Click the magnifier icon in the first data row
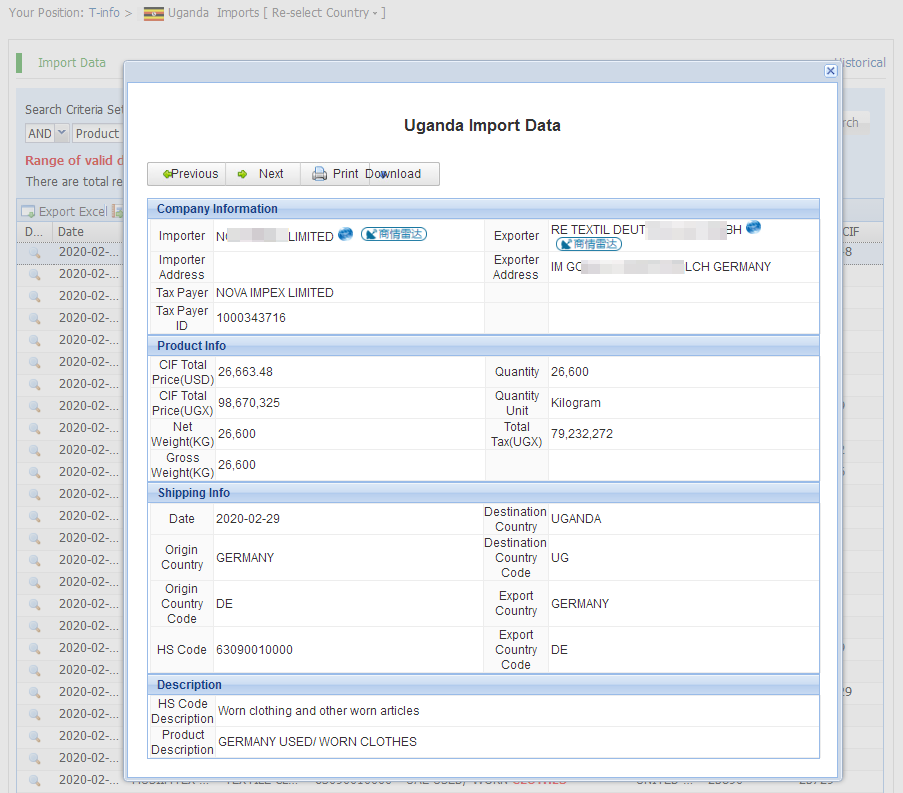The image size is (903, 793). tap(34, 252)
